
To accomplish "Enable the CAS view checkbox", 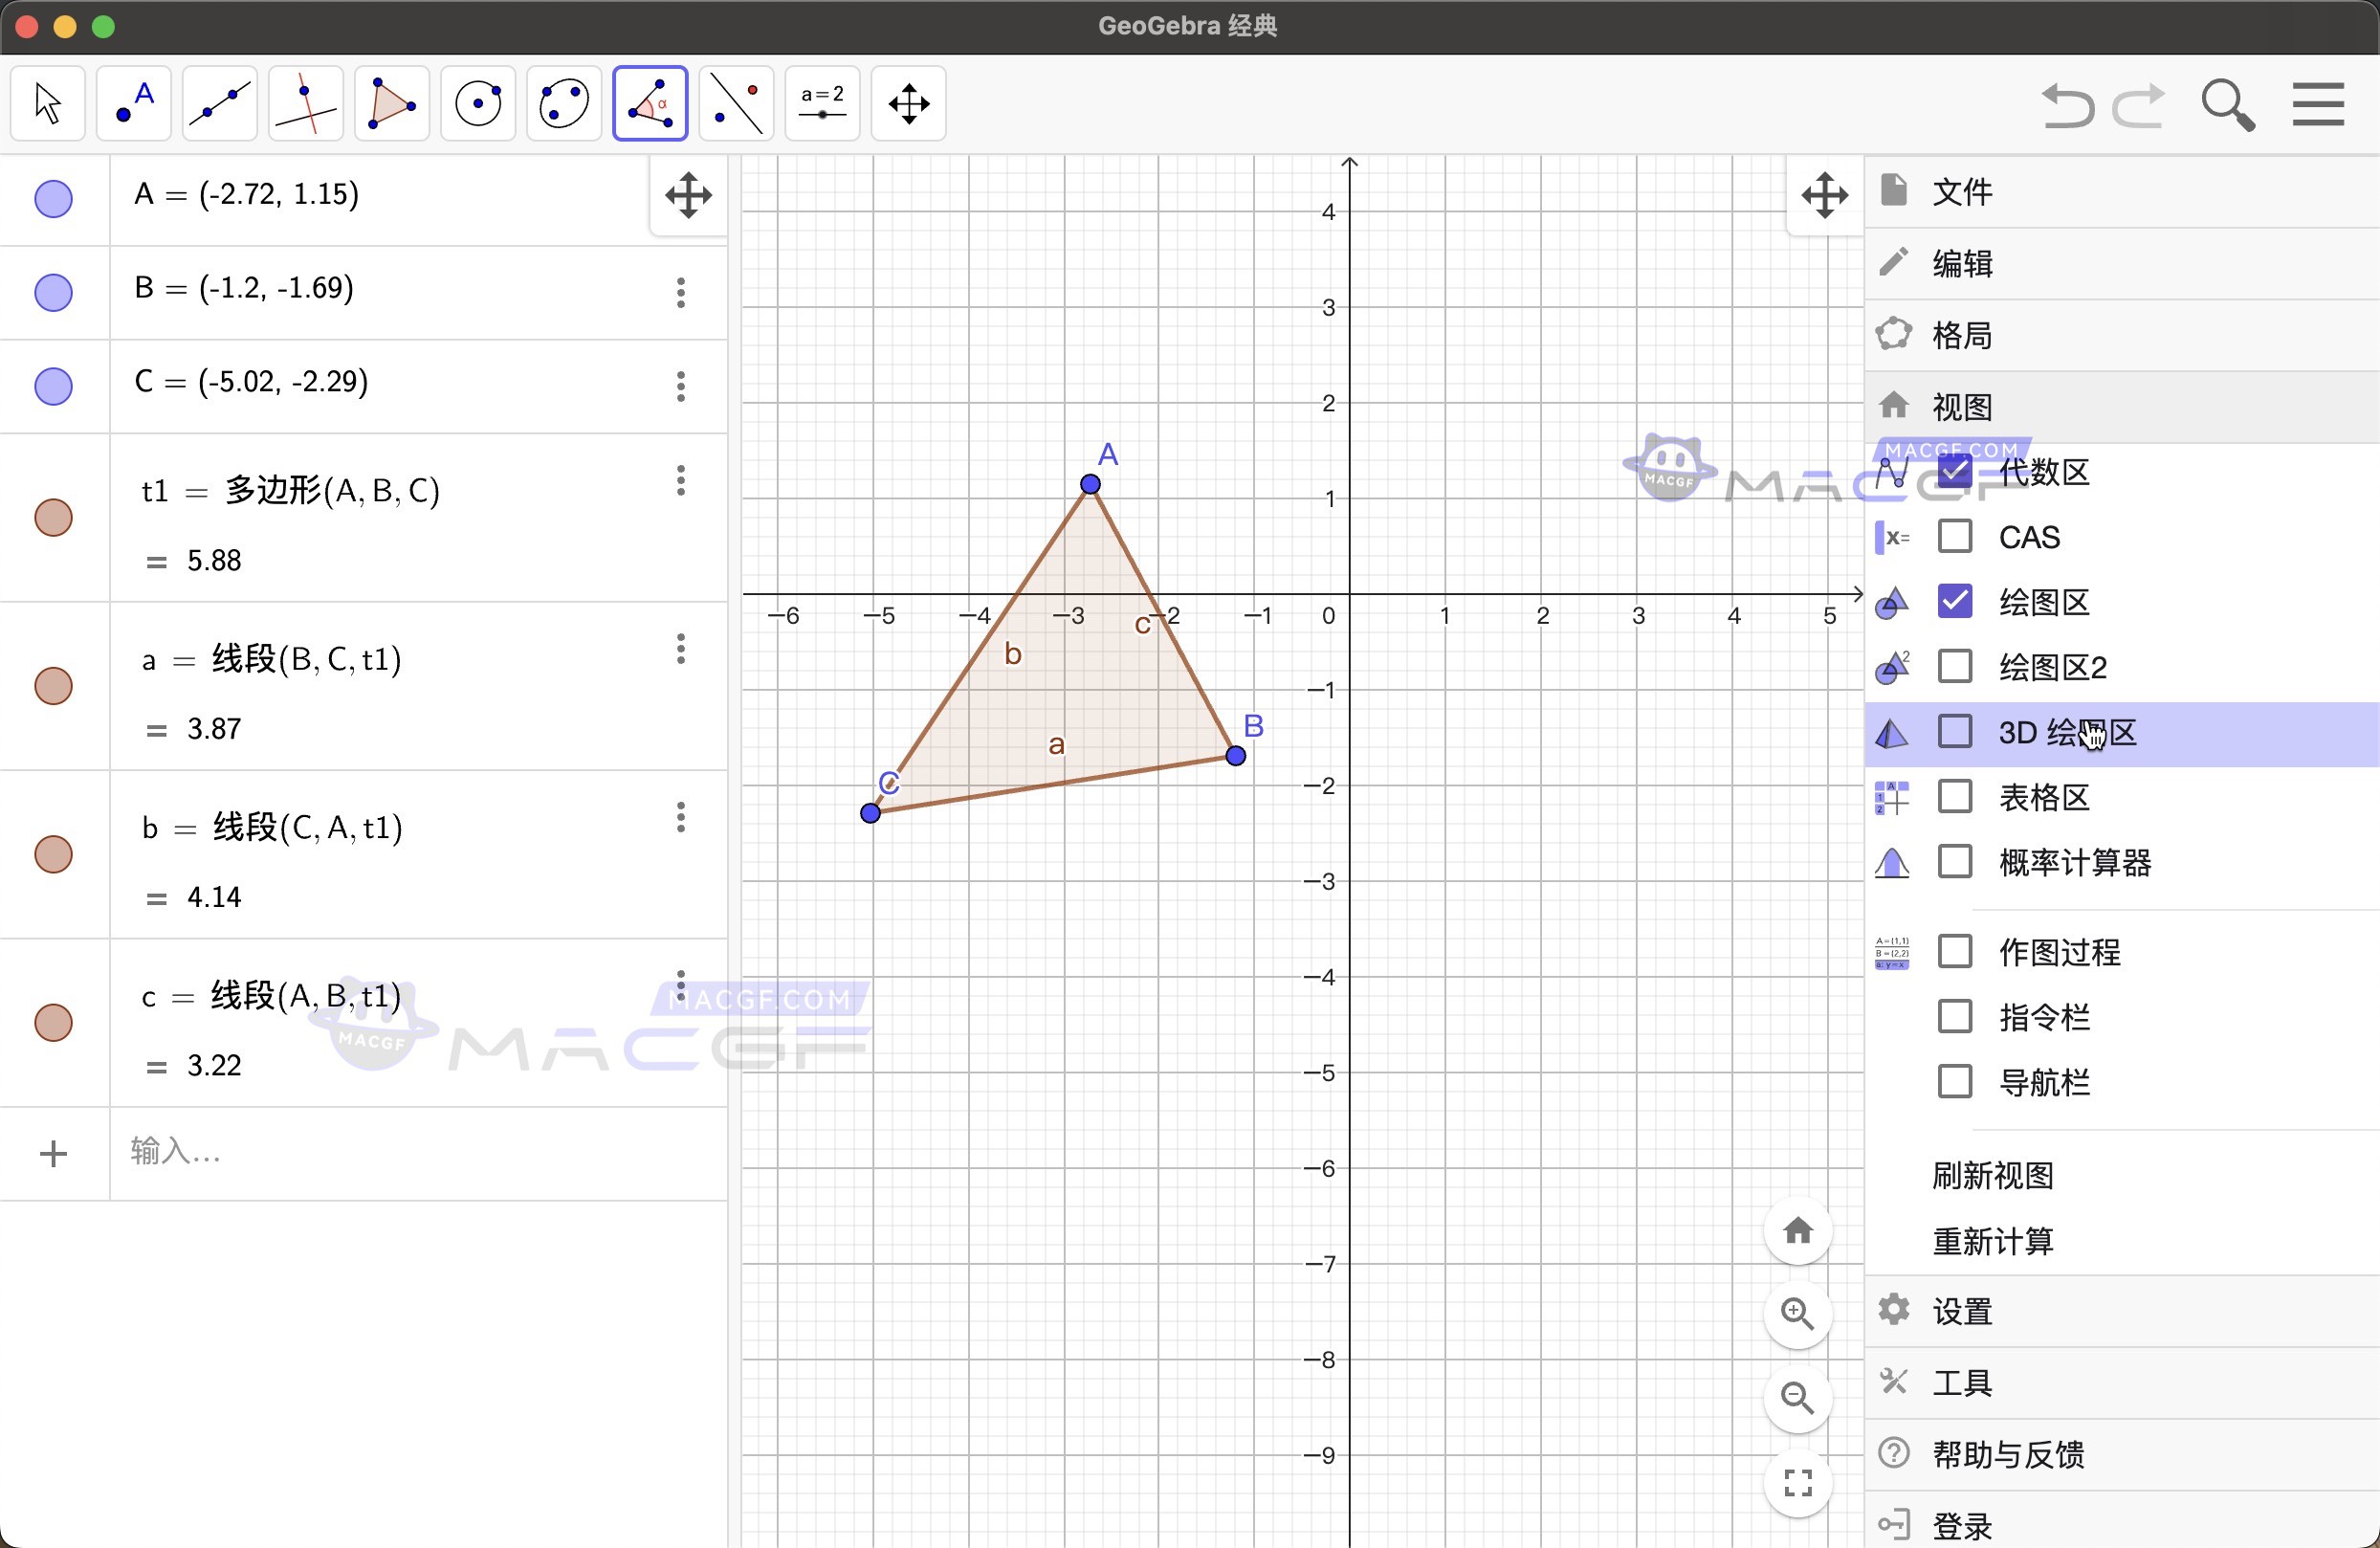I will tap(1955, 536).
